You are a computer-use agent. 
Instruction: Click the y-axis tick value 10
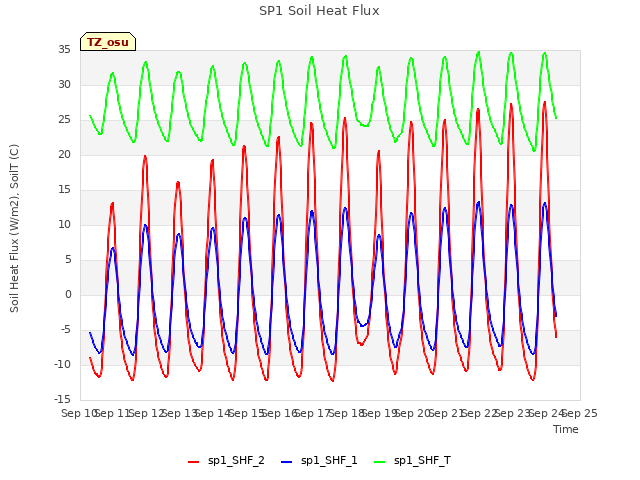(x=64, y=224)
